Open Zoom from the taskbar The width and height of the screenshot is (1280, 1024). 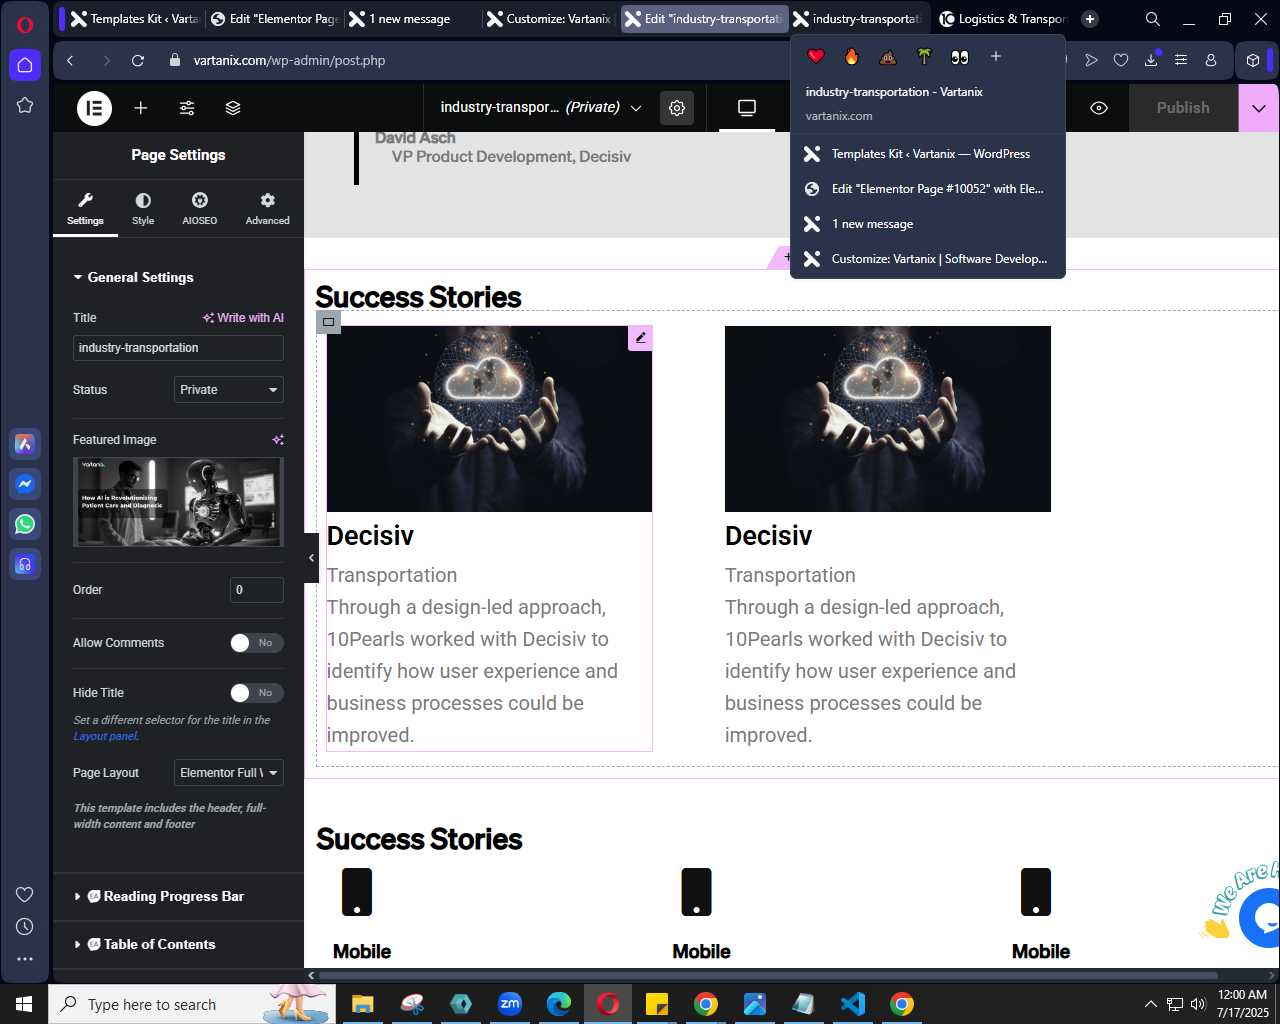click(510, 1004)
